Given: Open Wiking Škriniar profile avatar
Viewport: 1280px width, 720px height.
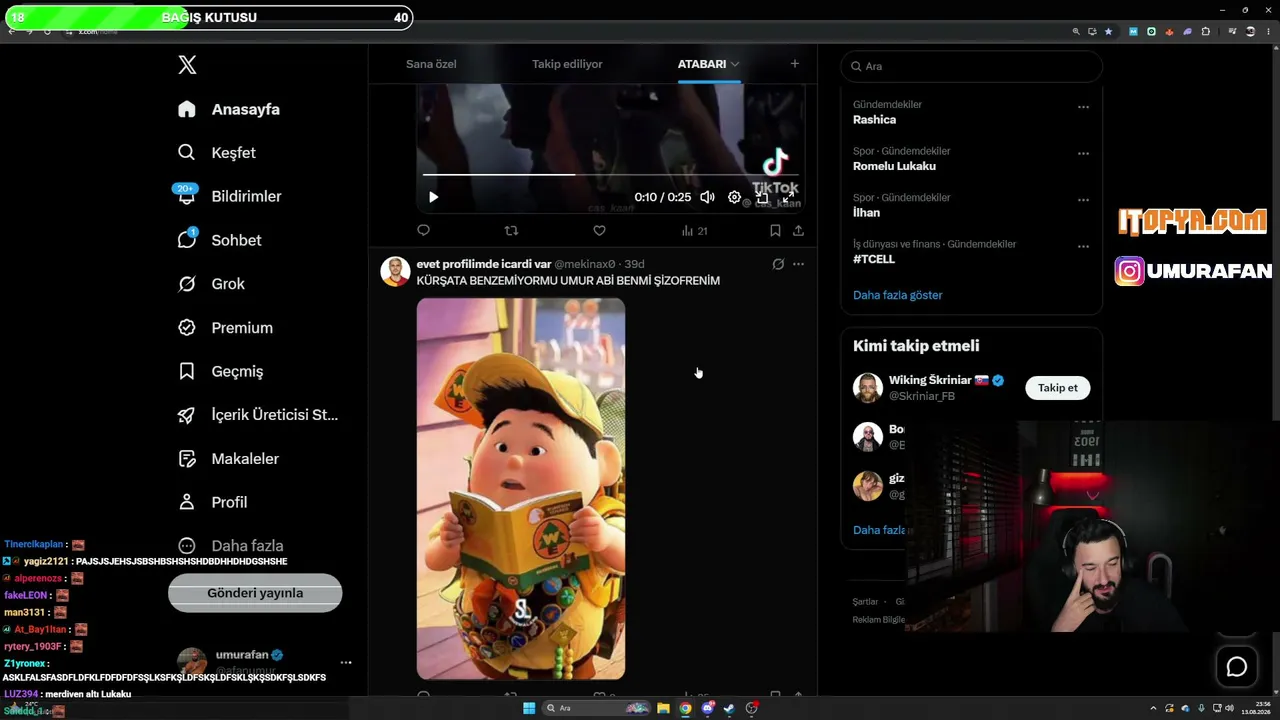Looking at the screenshot, I should pyautogui.click(x=868, y=388).
